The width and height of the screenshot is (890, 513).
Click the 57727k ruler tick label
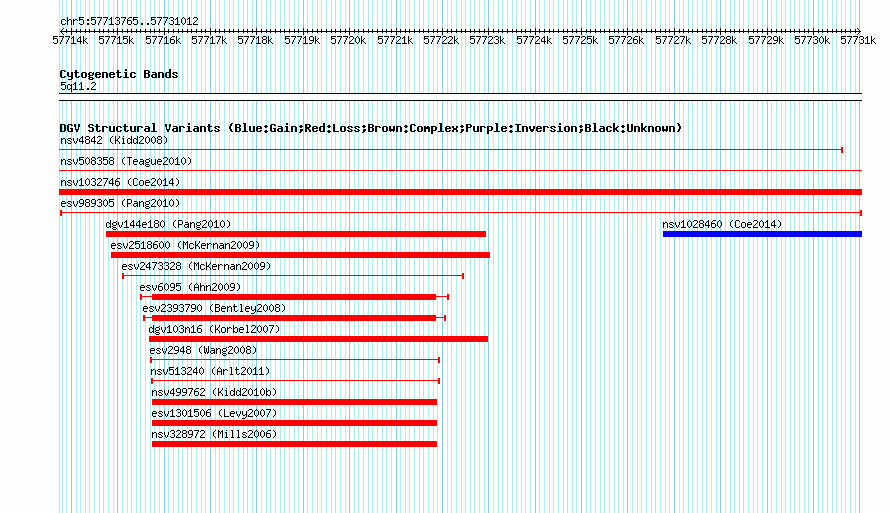(673, 40)
